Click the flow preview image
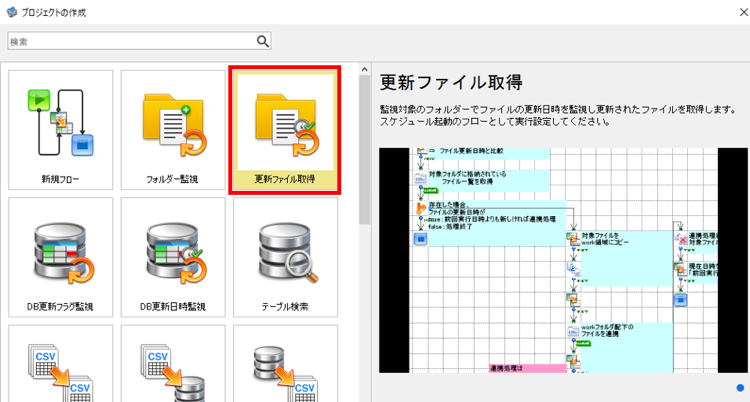 coord(563,260)
